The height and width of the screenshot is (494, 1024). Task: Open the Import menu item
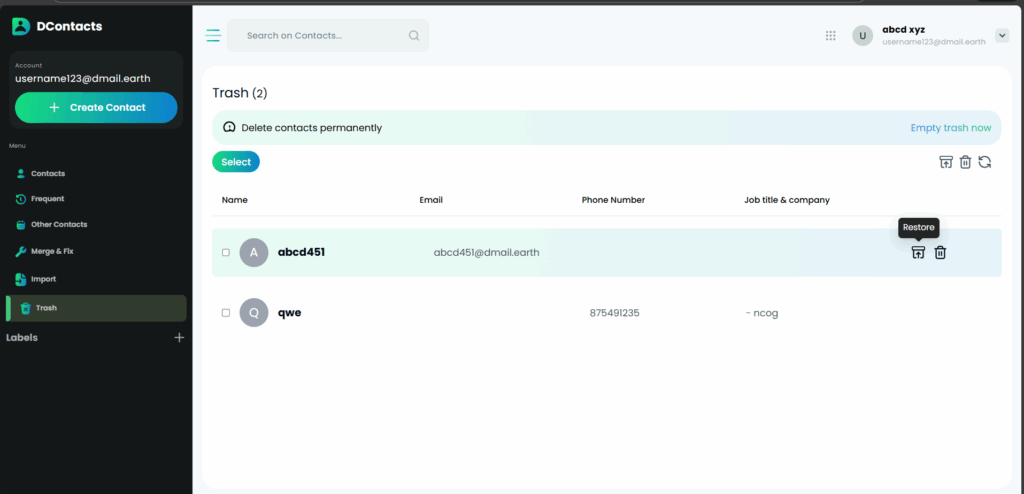pos(43,279)
